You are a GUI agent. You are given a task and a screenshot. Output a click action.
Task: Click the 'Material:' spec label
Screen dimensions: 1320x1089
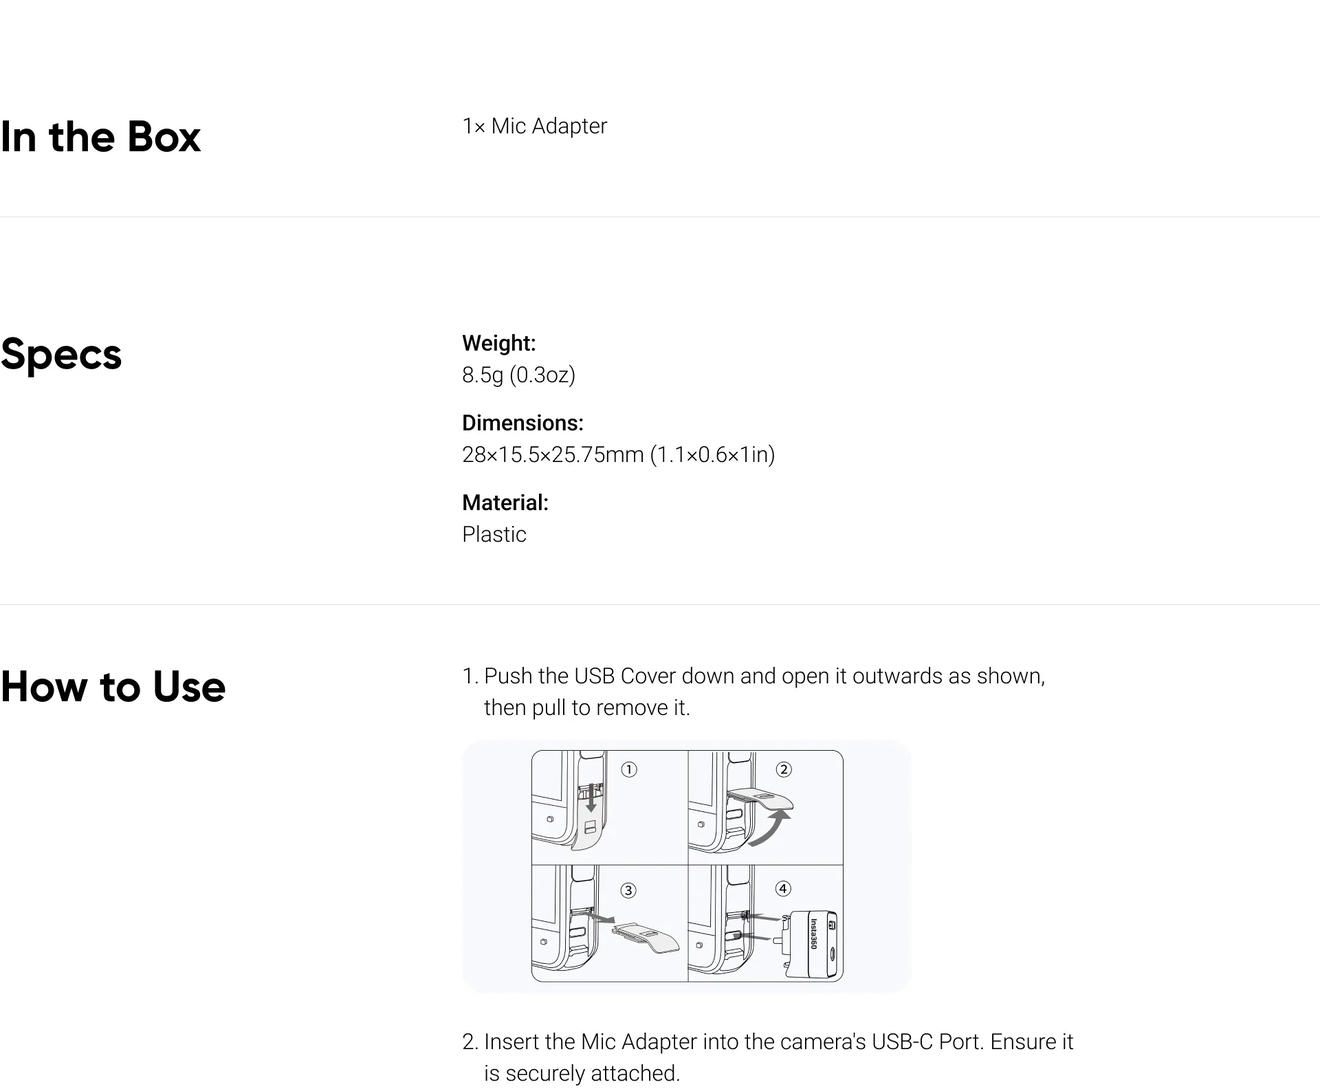(505, 503)
